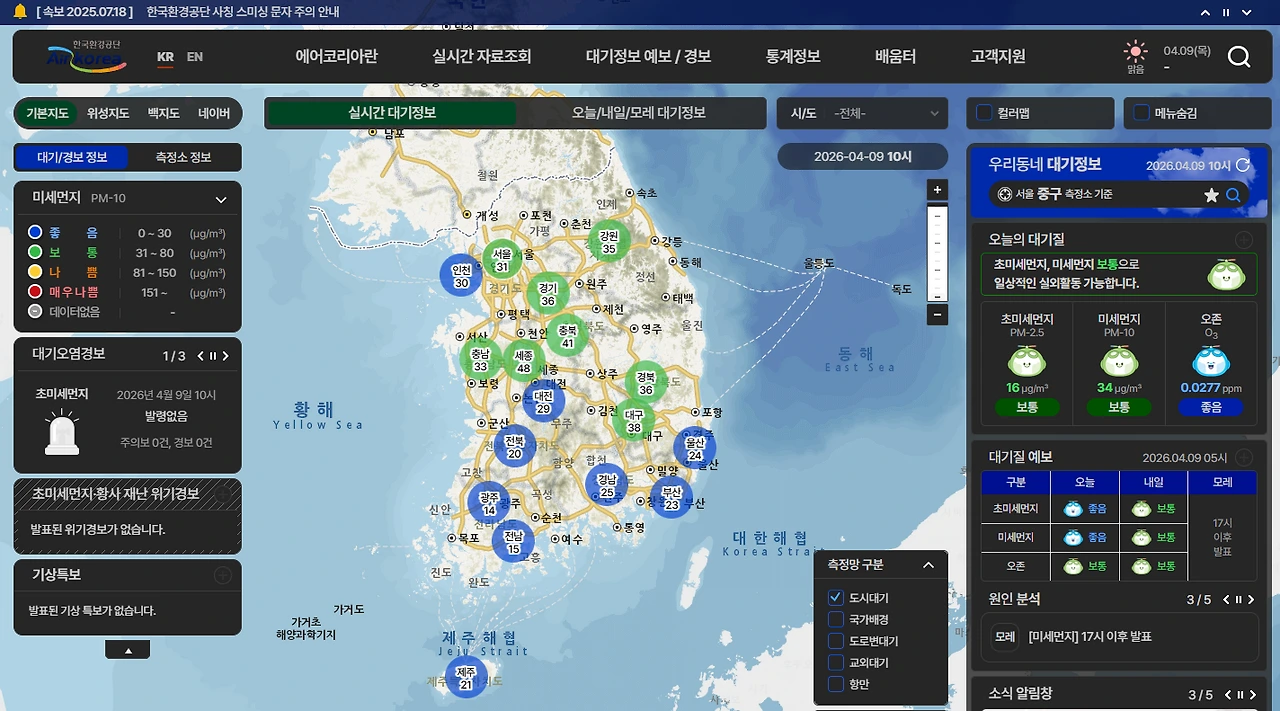Enable the 메뉴숨김 checkbox

point(1141,113)
